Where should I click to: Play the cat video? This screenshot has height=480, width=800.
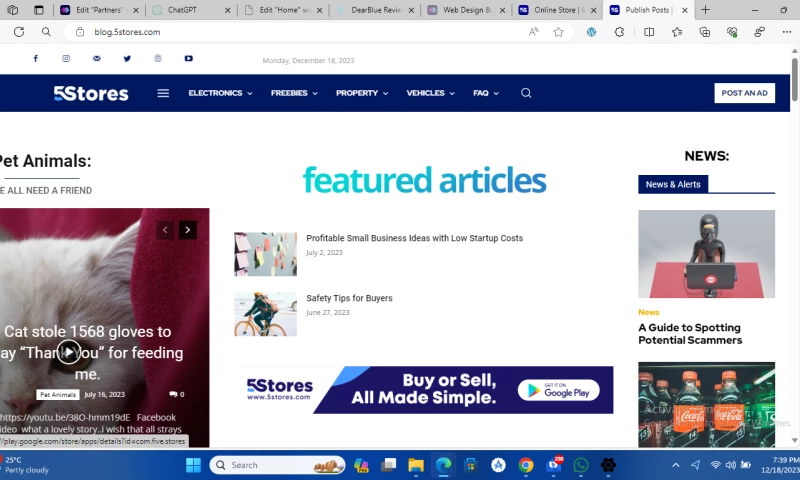point(68,352)
